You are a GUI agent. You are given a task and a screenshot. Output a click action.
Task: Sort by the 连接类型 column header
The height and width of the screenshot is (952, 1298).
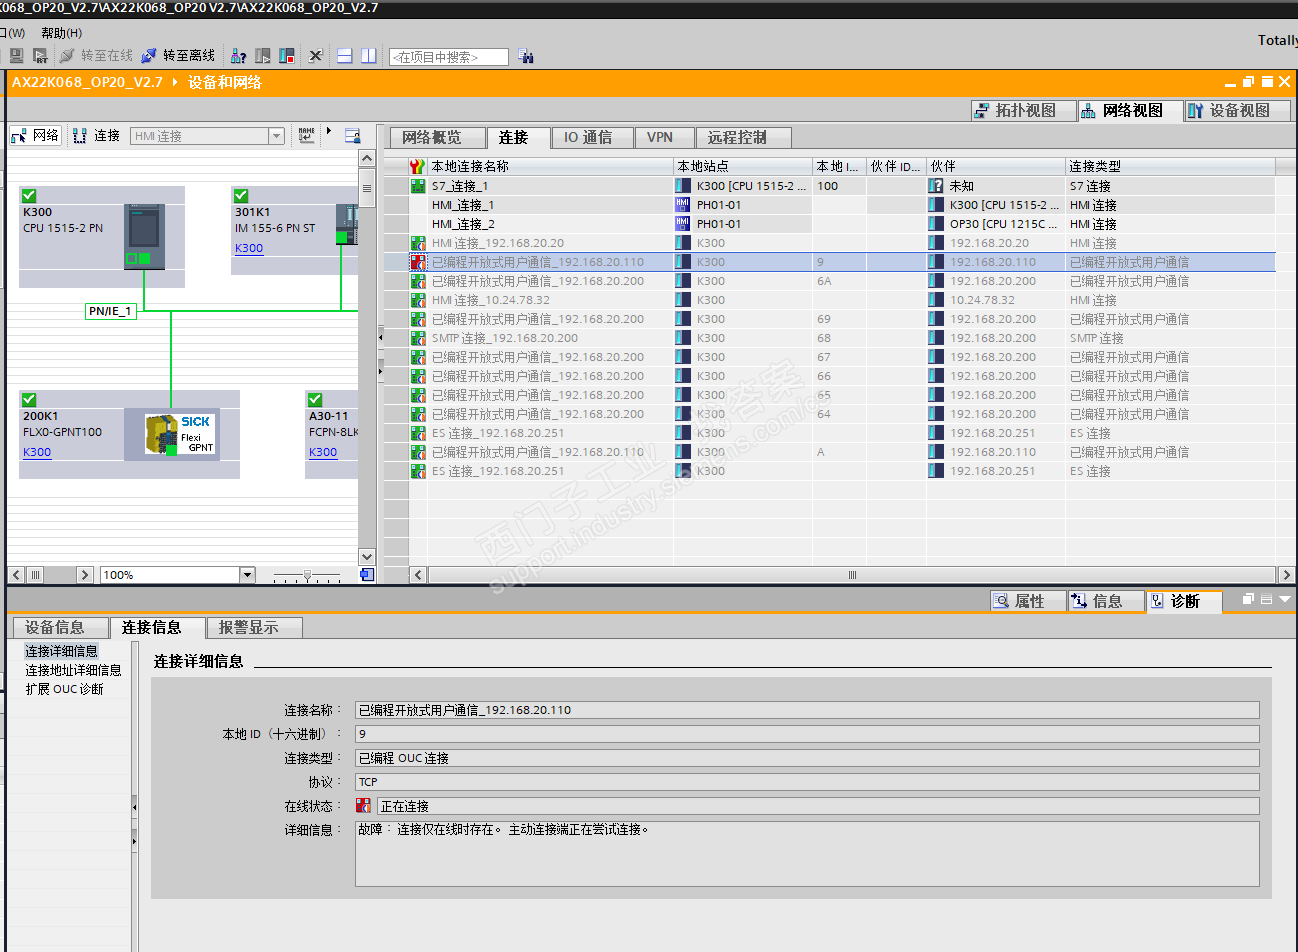click(x=1169, y=166)
